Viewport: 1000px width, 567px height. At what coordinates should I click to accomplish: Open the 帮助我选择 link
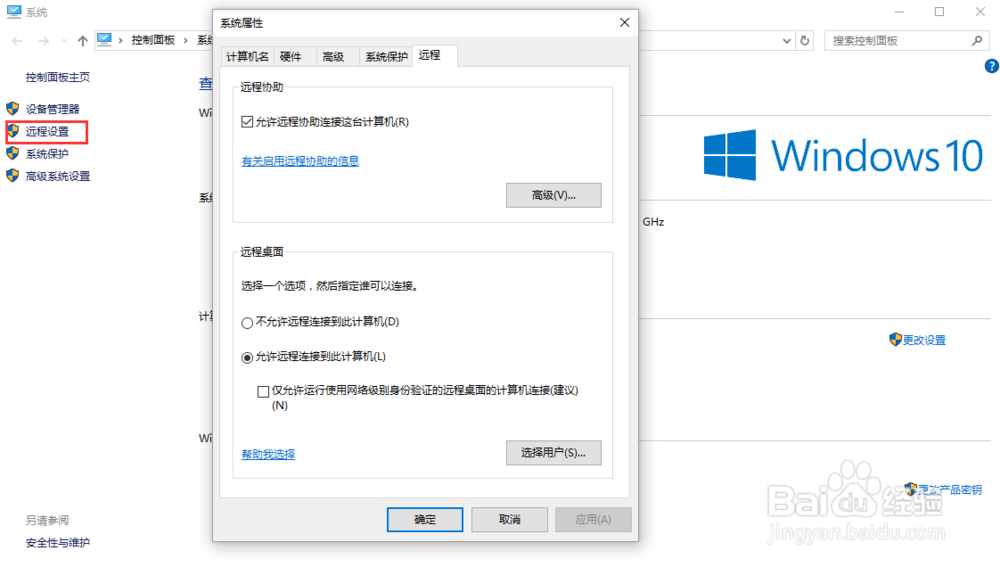268,454
